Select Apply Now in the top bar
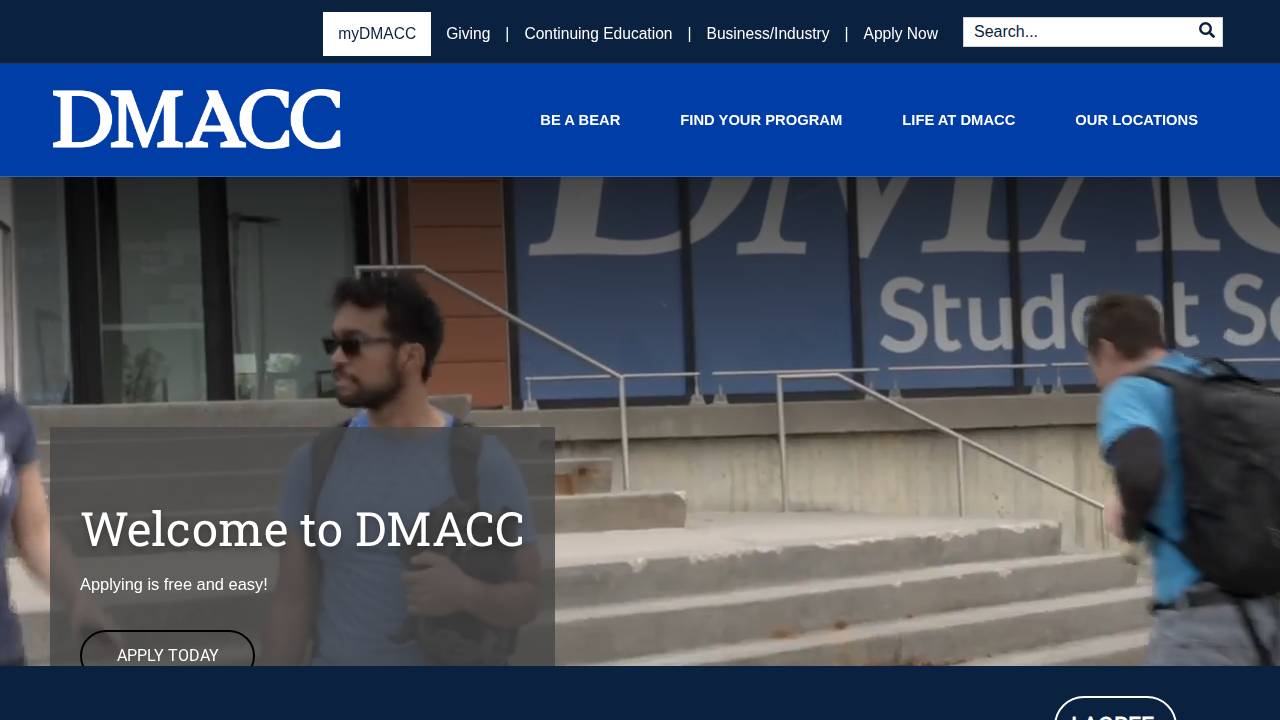The image size is (1280, 720). (901, 34)
